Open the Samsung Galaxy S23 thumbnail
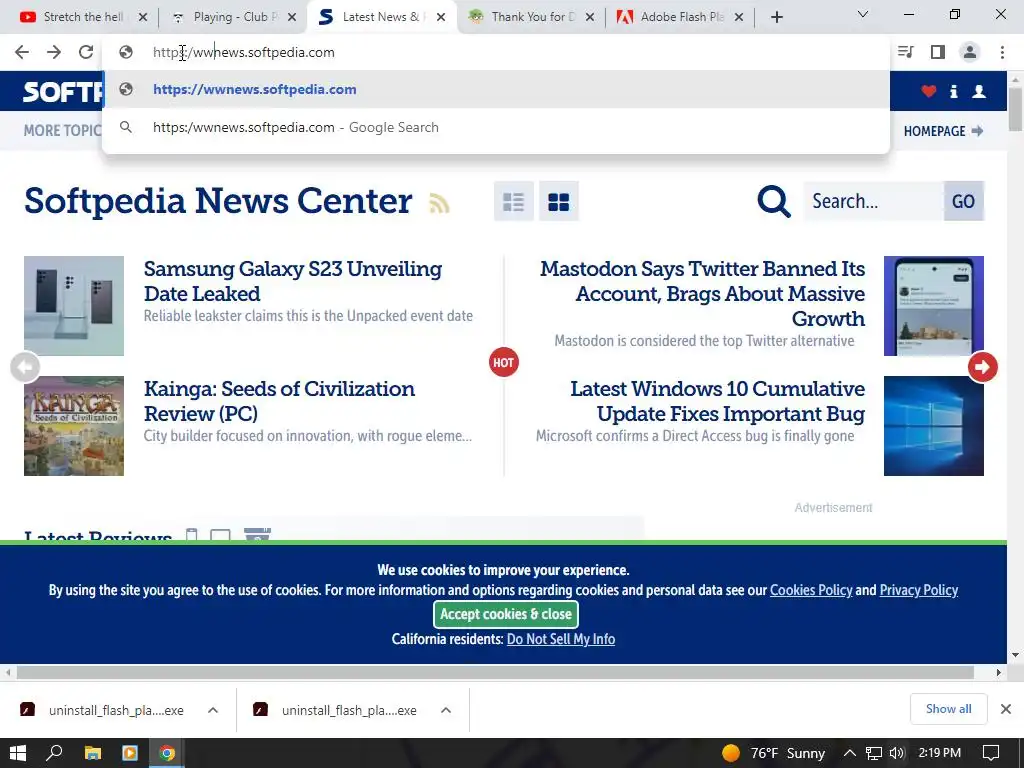 click(74, 306)
